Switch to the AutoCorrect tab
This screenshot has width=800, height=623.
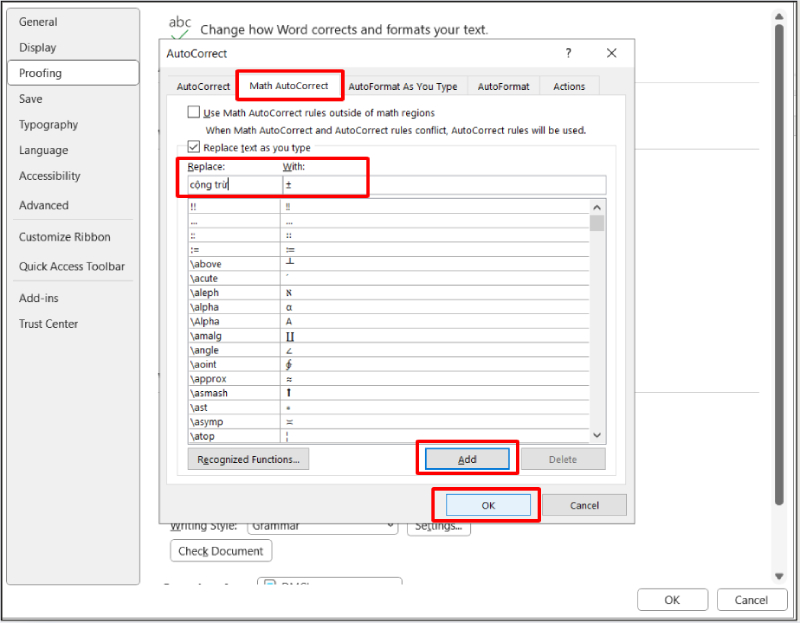[x=203, y=87]
